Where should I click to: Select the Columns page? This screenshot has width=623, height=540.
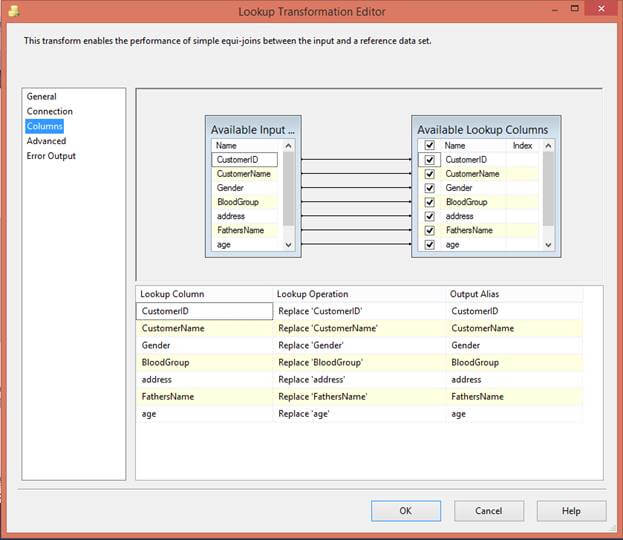point(44,126)
